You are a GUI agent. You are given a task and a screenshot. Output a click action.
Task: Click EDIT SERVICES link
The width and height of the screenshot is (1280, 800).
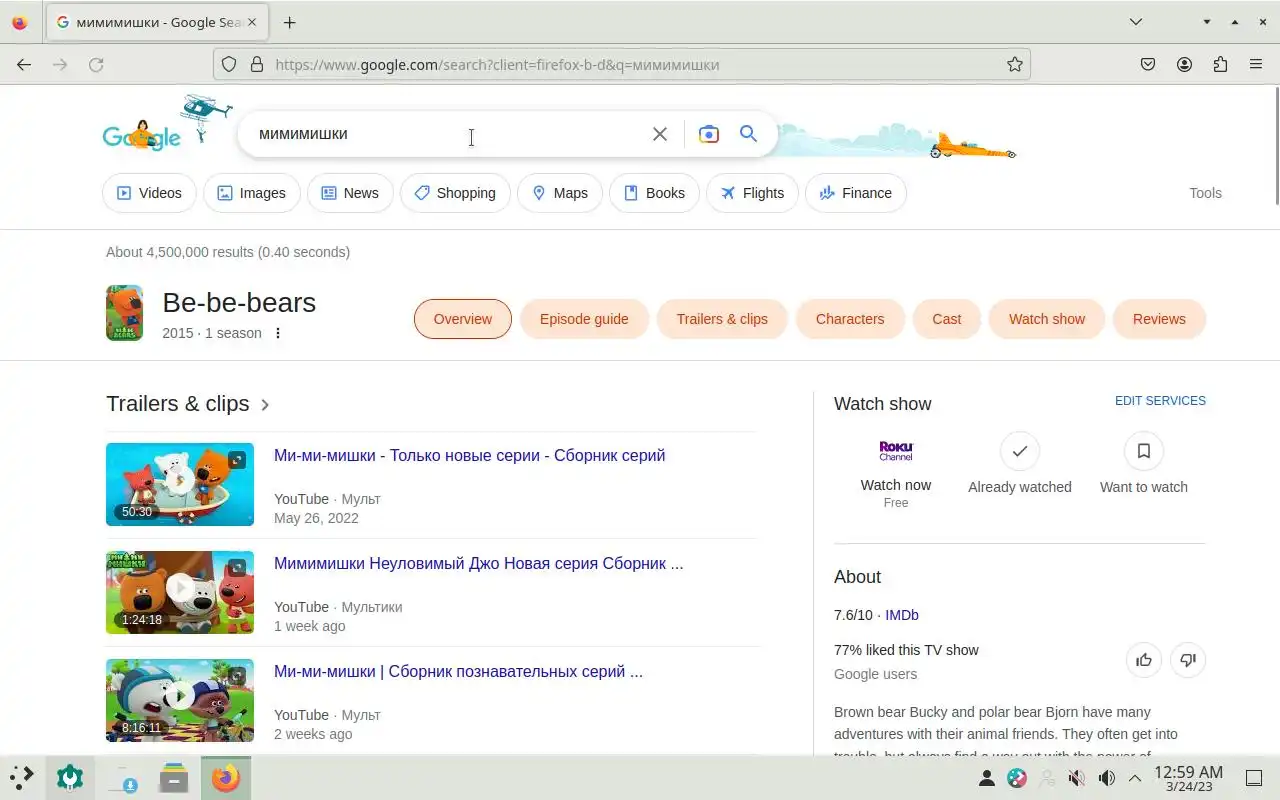pyautogui.click(x=1160, y=401)
